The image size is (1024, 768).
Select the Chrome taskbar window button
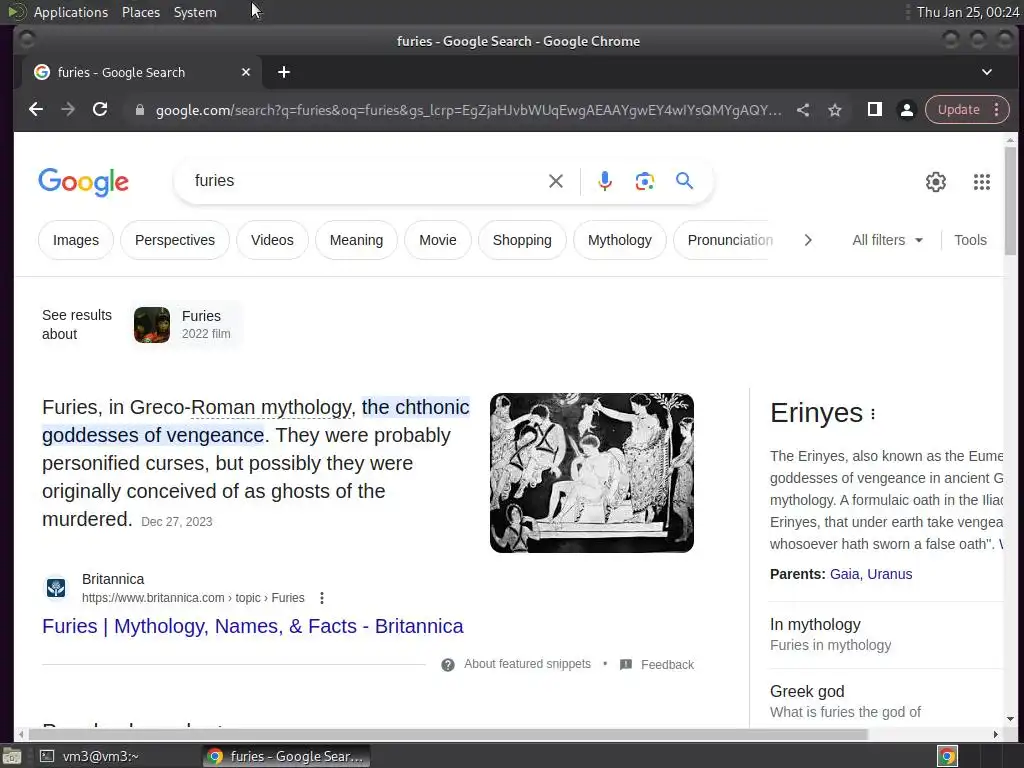point(286,756)
